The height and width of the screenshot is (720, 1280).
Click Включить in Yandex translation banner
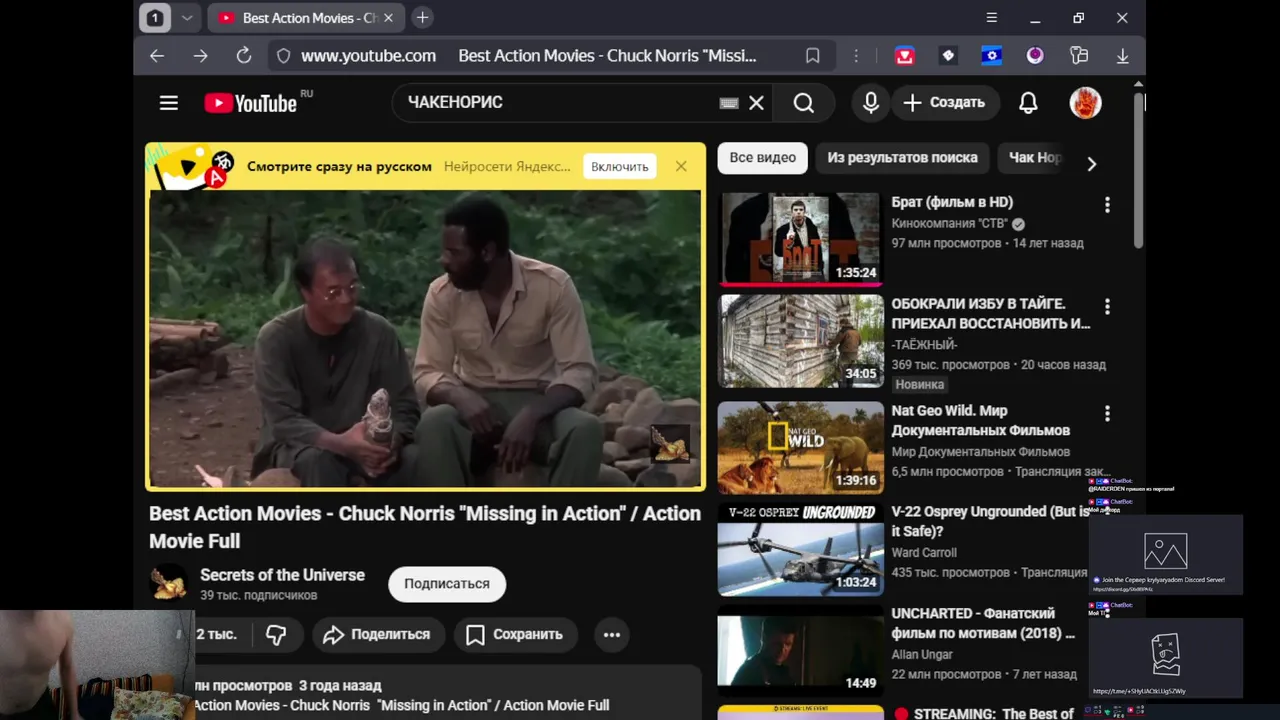(x=620, y=166)
